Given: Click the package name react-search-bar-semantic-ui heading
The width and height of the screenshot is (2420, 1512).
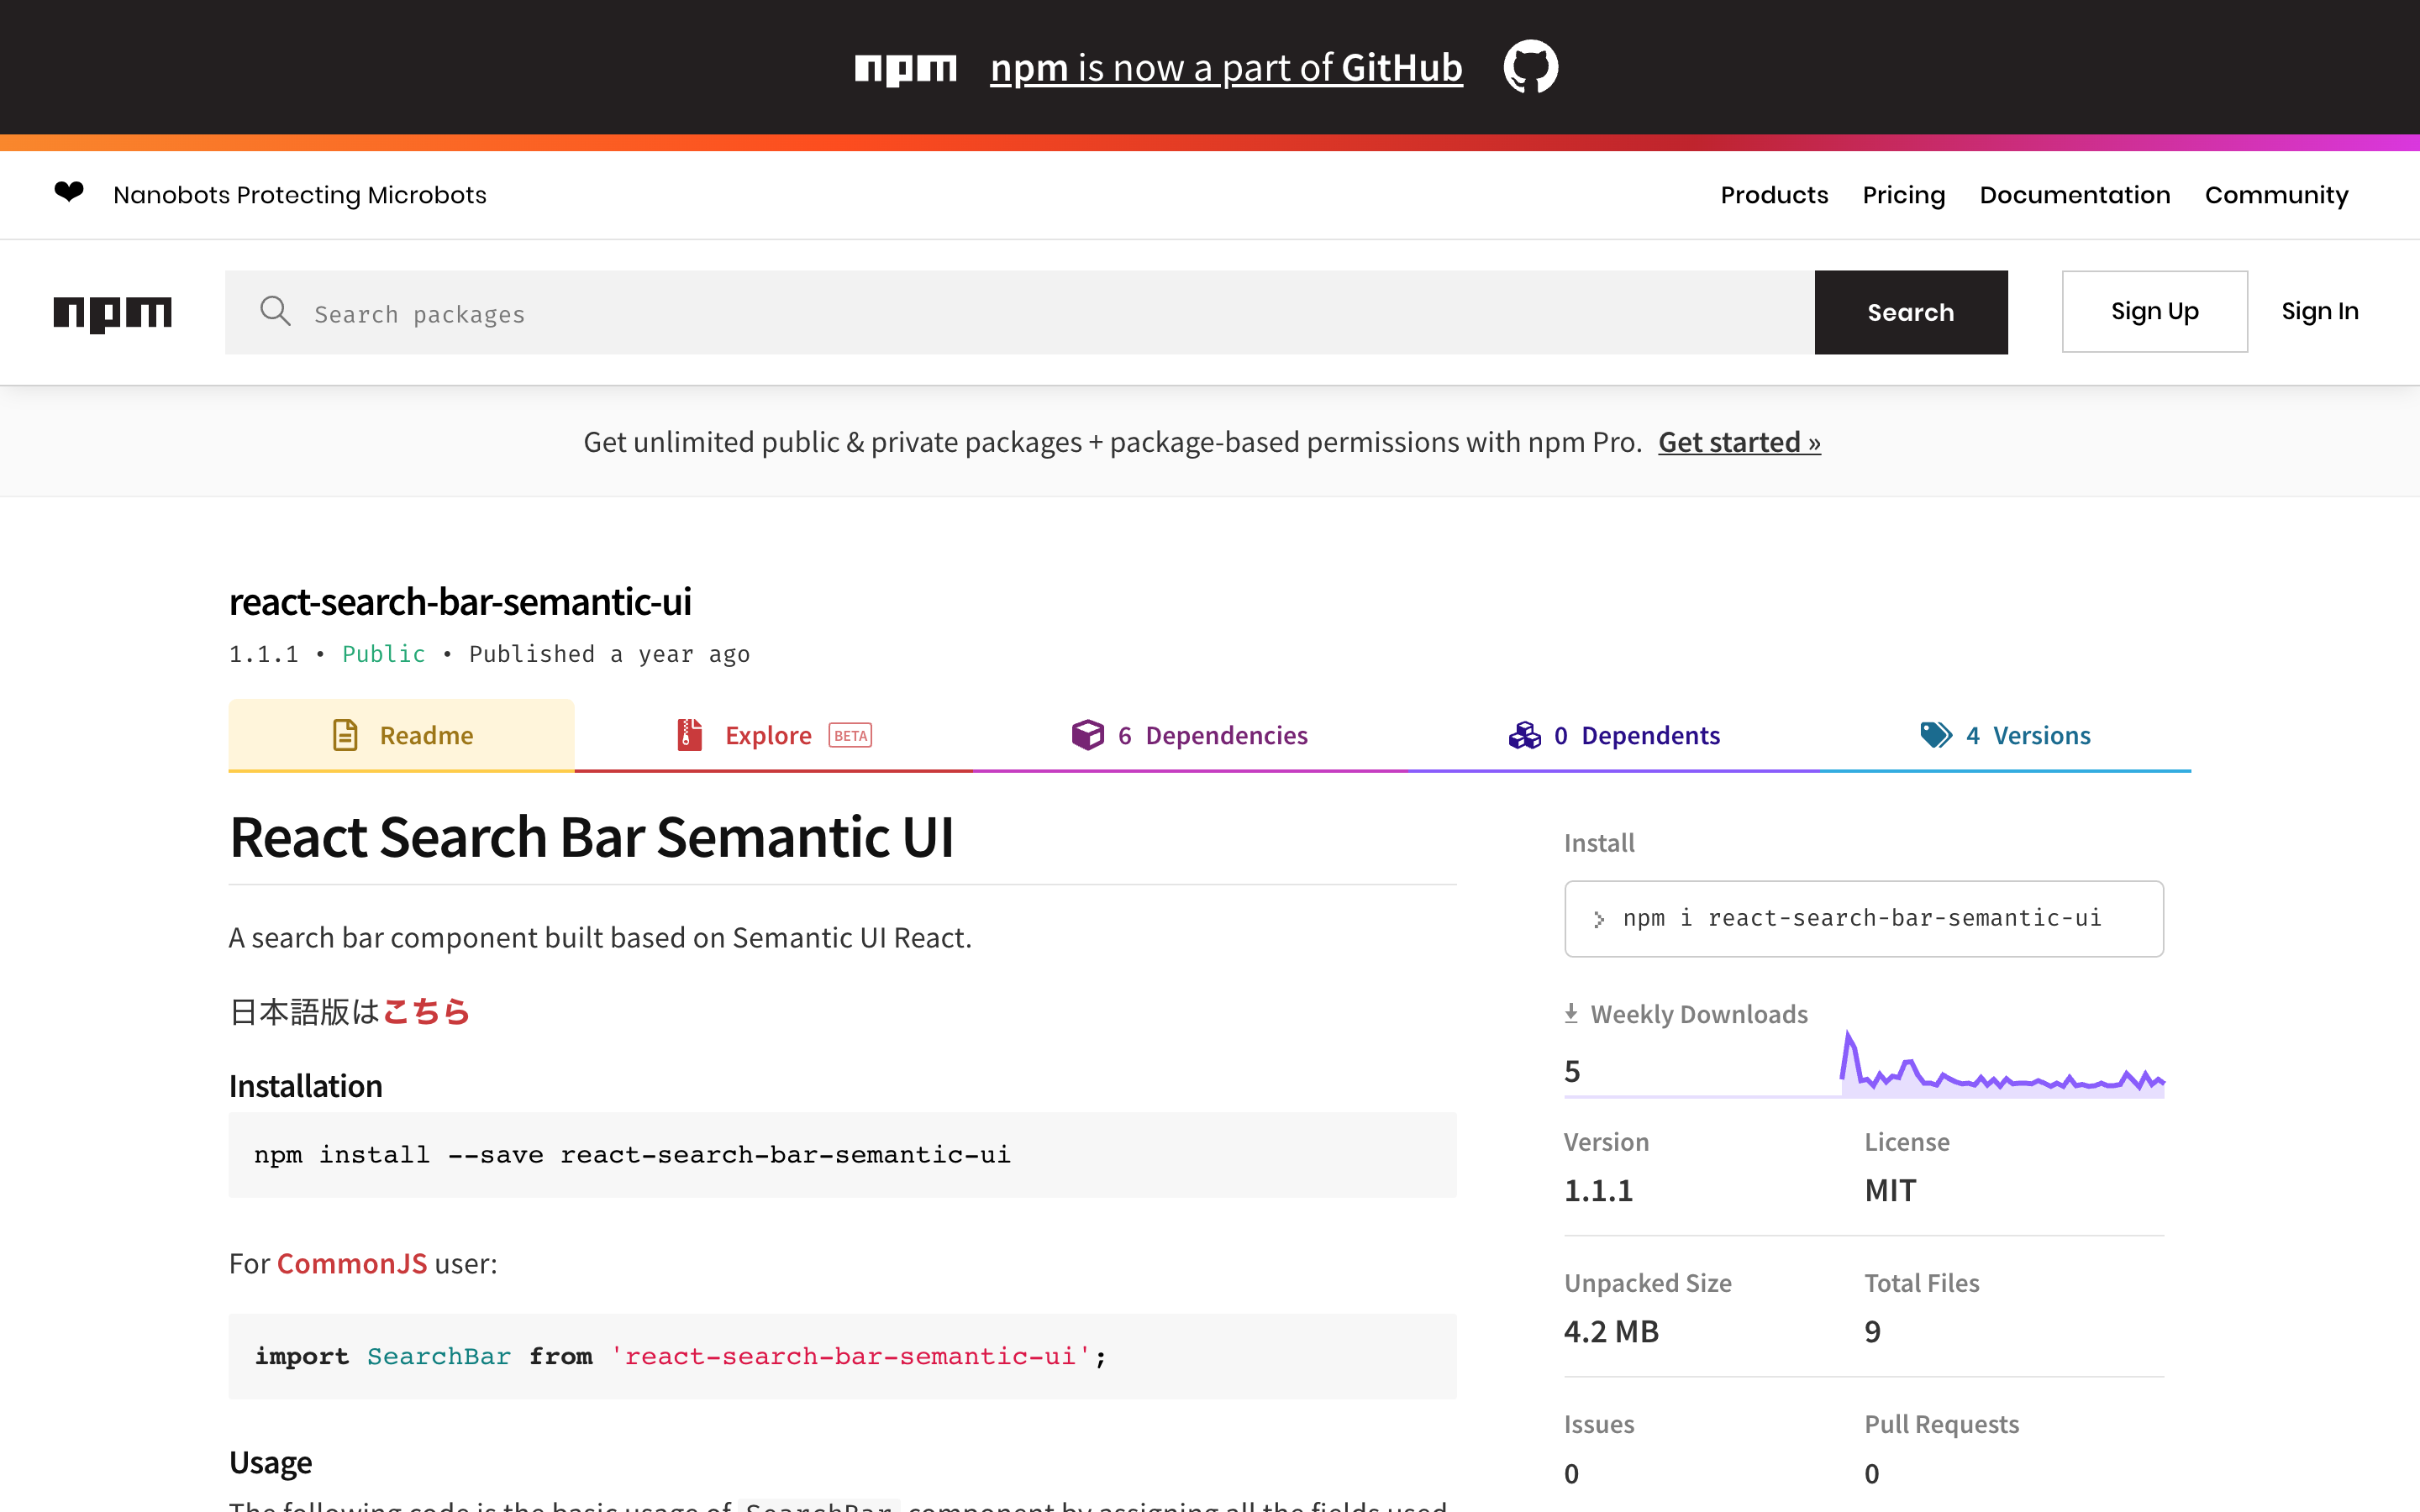Looking at the screenshot, I should (460, 601).
